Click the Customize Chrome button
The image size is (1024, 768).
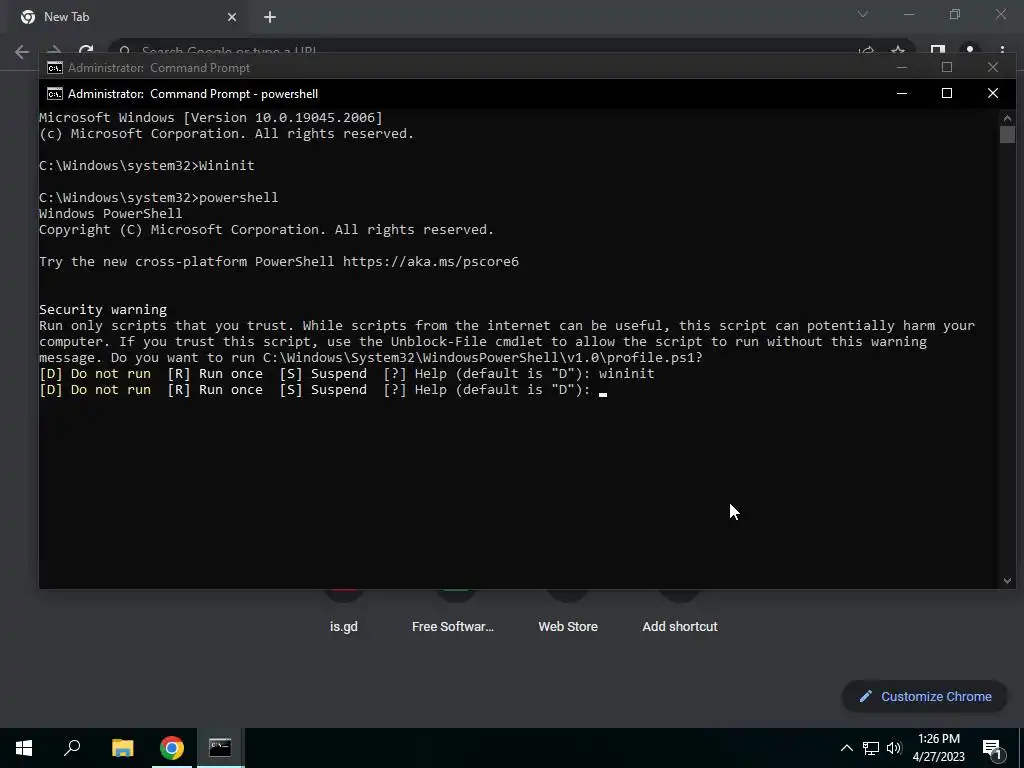tap(924, 696)
